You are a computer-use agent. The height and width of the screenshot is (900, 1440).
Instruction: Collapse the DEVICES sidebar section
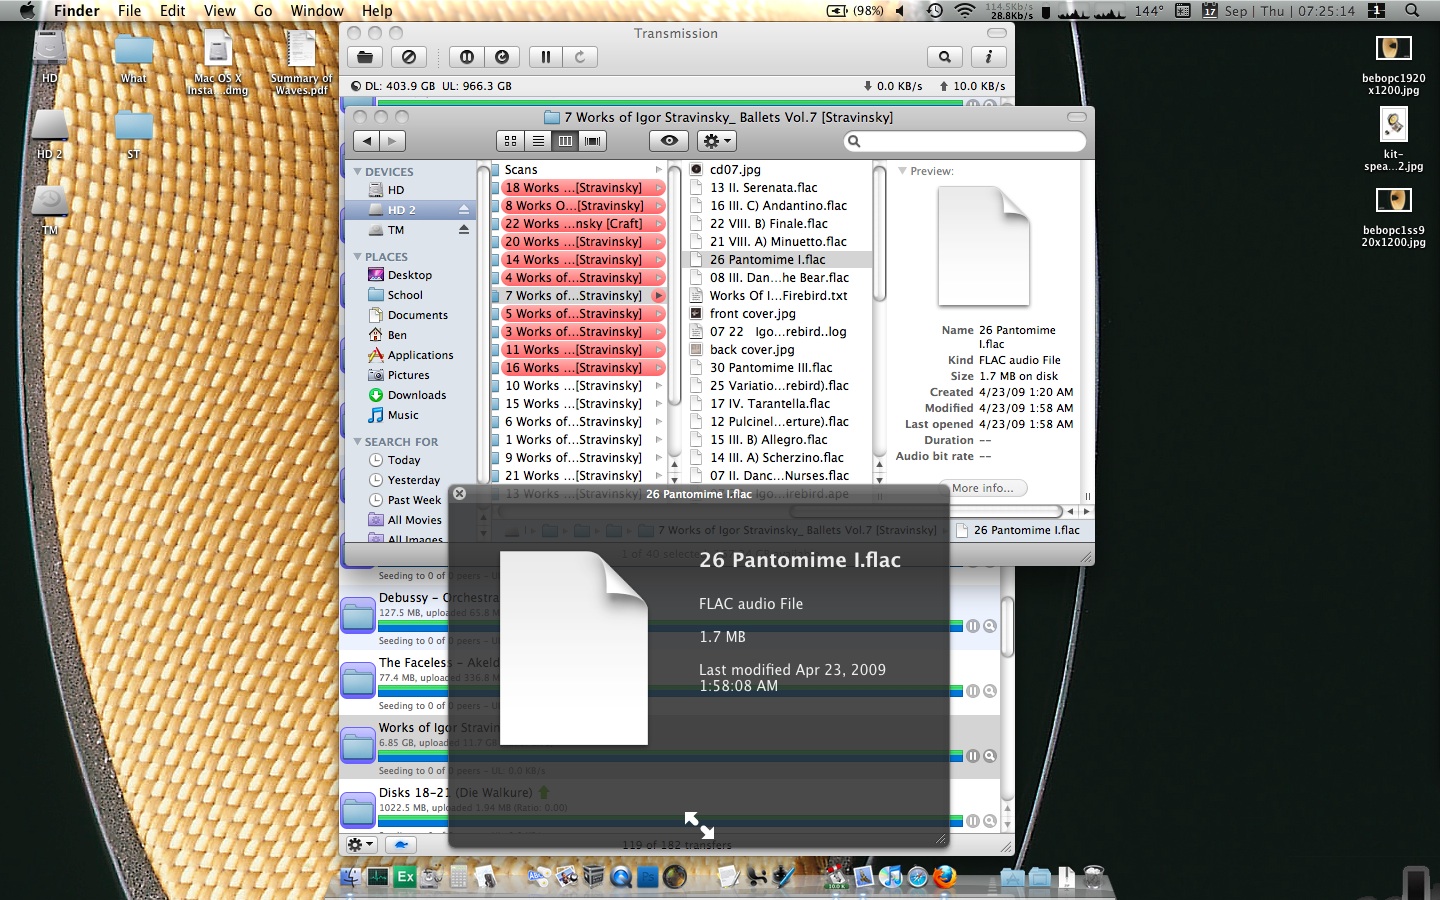[357, 172]
